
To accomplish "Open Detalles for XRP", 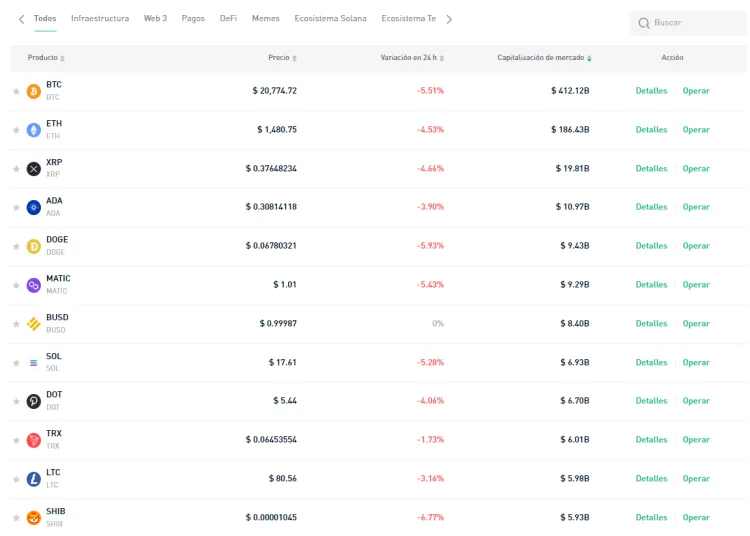I will coord(651,168).
